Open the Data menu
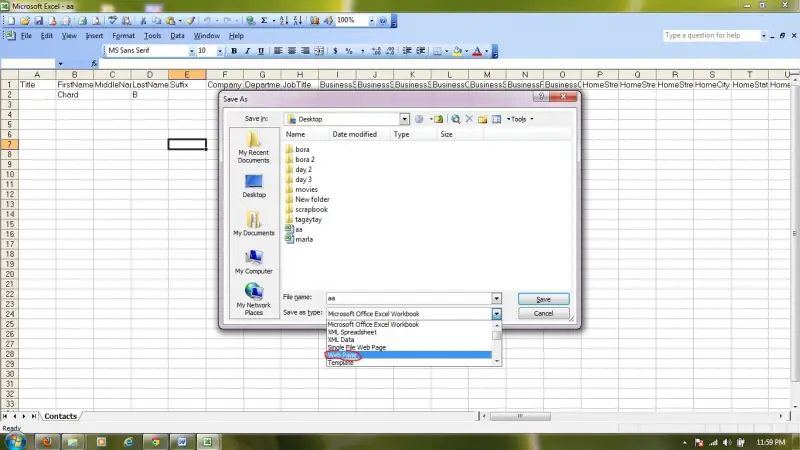This screenshot has height=450, width=800. pyautogui.click(x=177, y=36)
